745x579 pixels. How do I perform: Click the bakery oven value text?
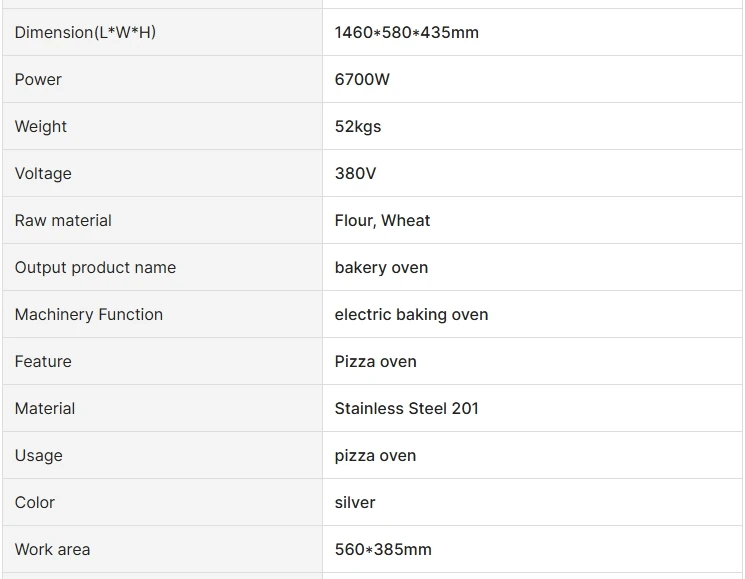click(381, 267)
